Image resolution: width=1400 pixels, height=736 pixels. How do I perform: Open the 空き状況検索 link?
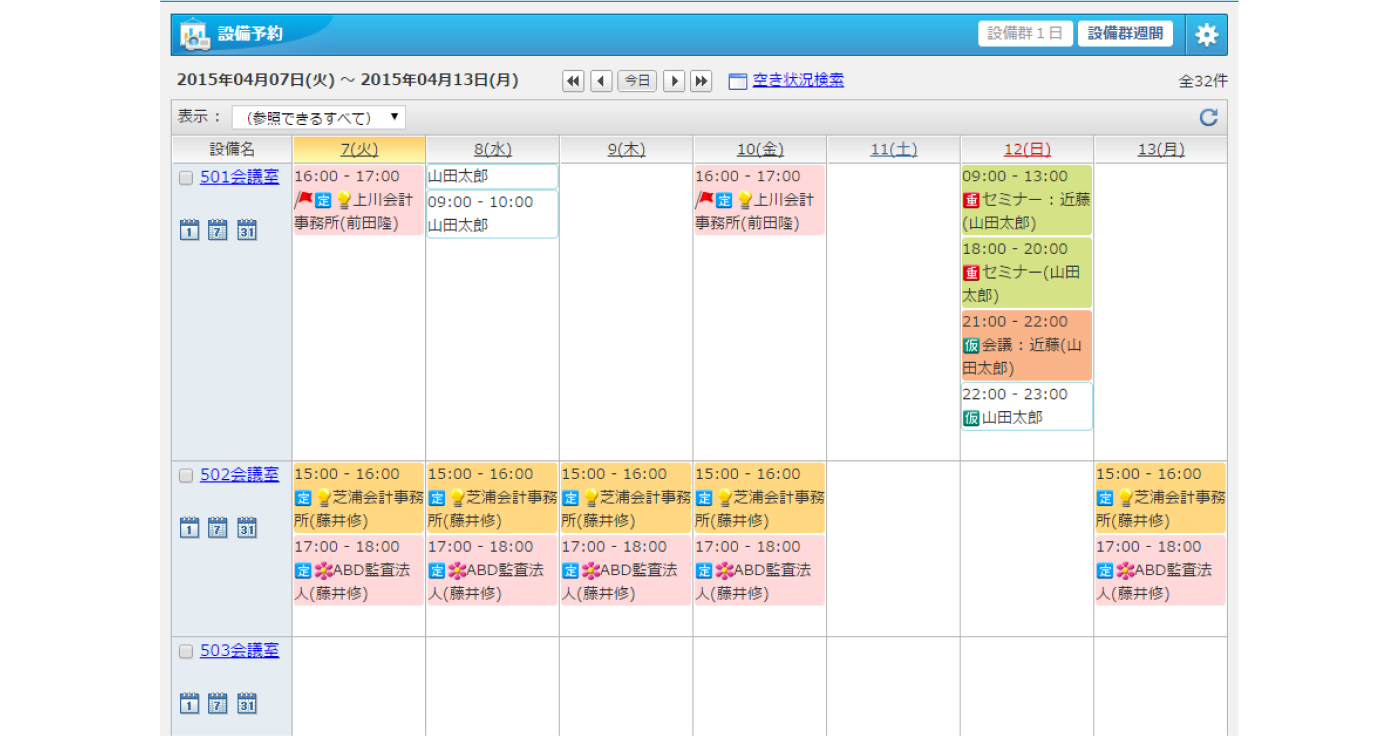pos(798,81)
